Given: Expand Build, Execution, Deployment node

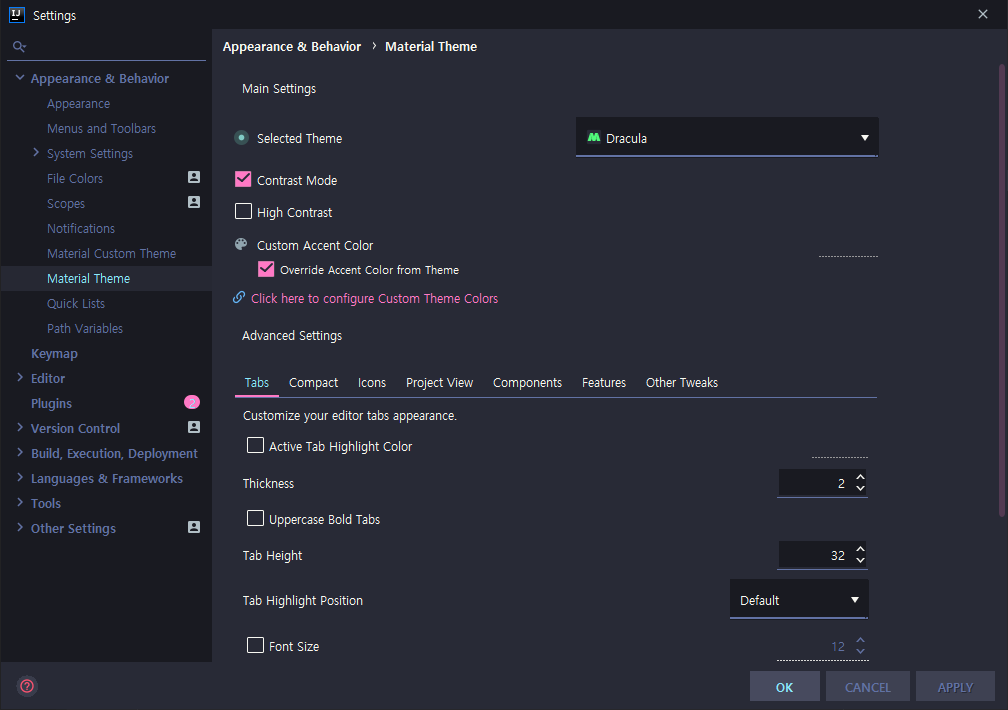Looking at the screenshot, I should (20, 453).
